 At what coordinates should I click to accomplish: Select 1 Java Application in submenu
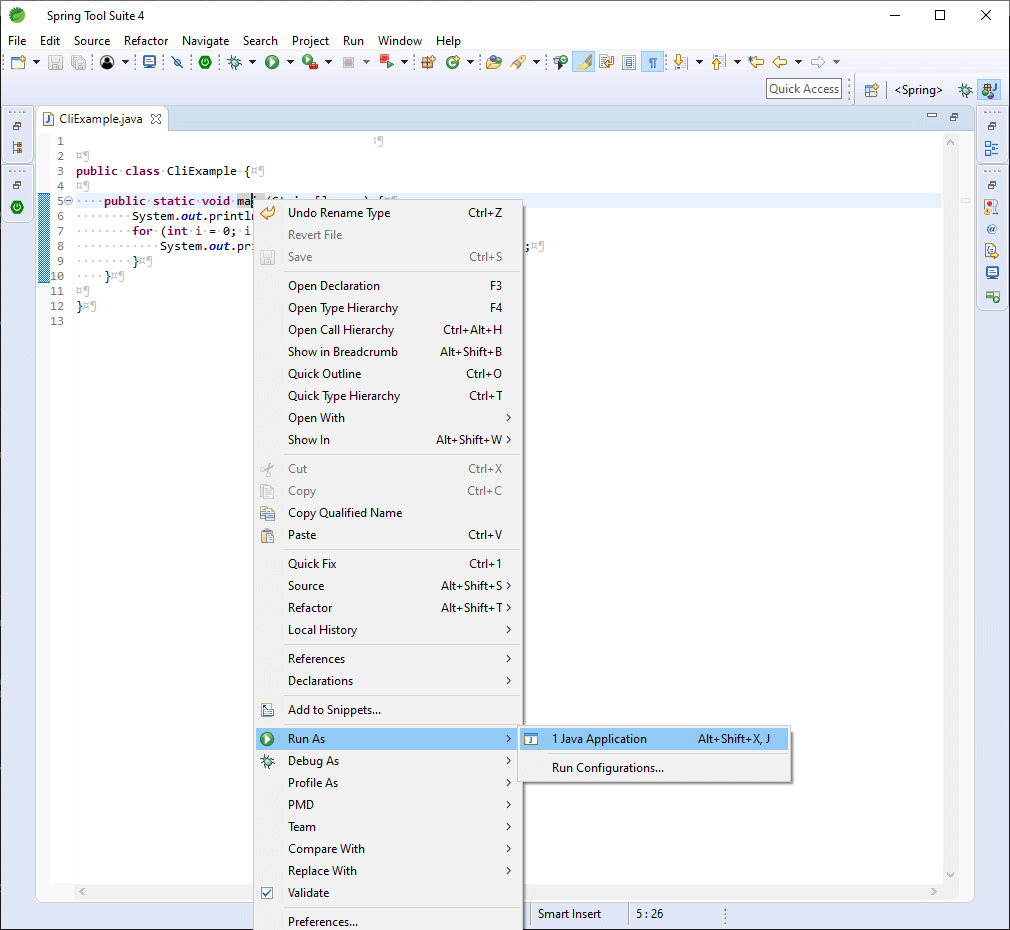tap(654, 739)
